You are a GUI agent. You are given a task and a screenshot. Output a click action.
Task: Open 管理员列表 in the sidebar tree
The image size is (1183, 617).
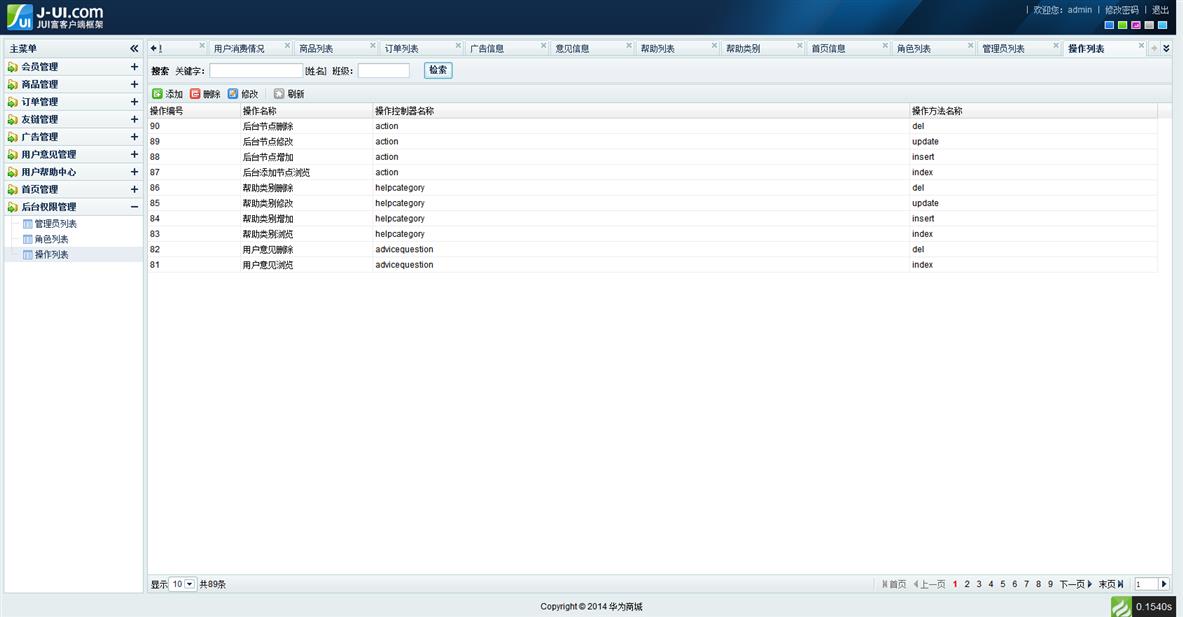click(x=55, y=223)
